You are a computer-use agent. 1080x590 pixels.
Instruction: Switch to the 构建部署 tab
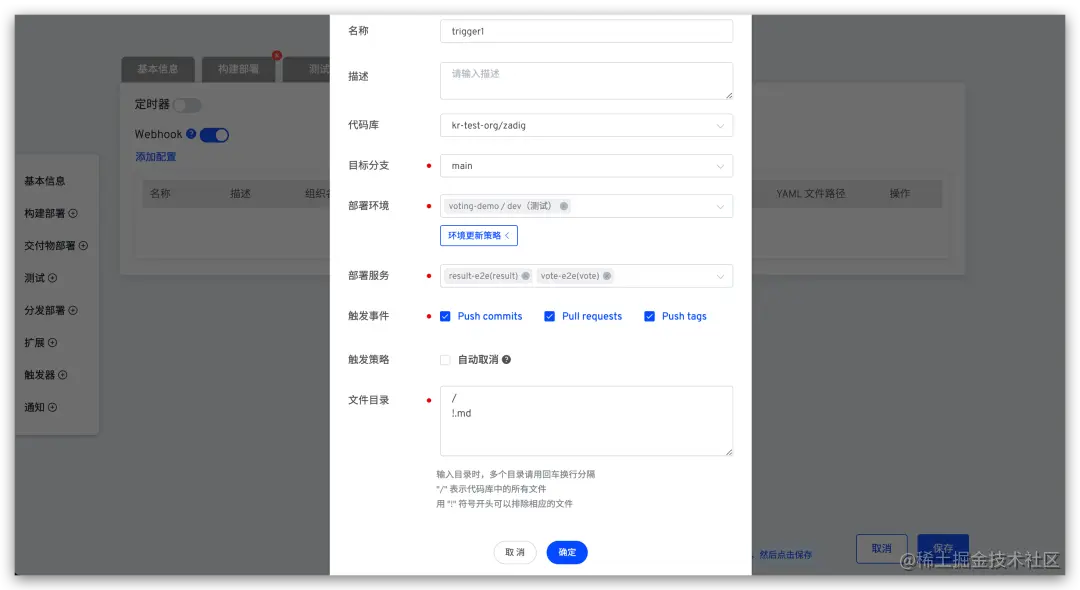239,69
